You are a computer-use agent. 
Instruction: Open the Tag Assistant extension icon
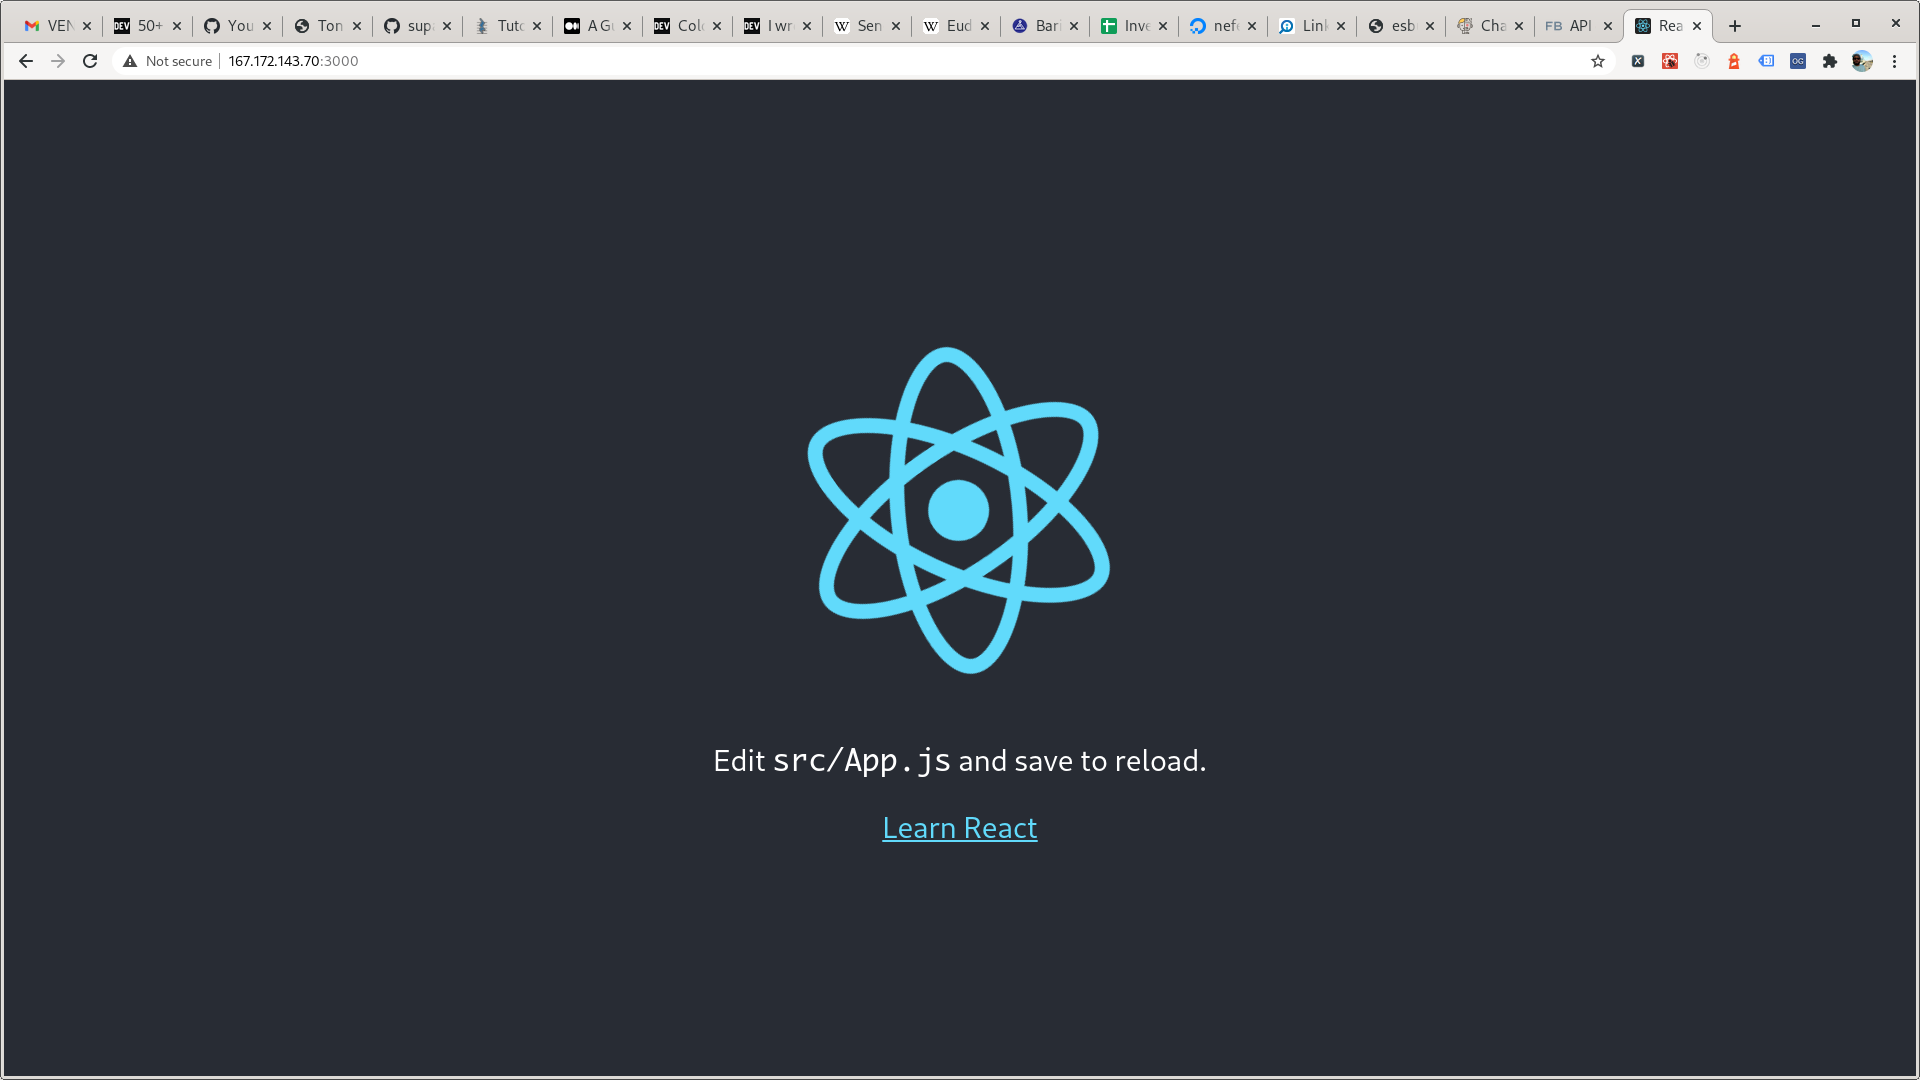pos(1766,61)
